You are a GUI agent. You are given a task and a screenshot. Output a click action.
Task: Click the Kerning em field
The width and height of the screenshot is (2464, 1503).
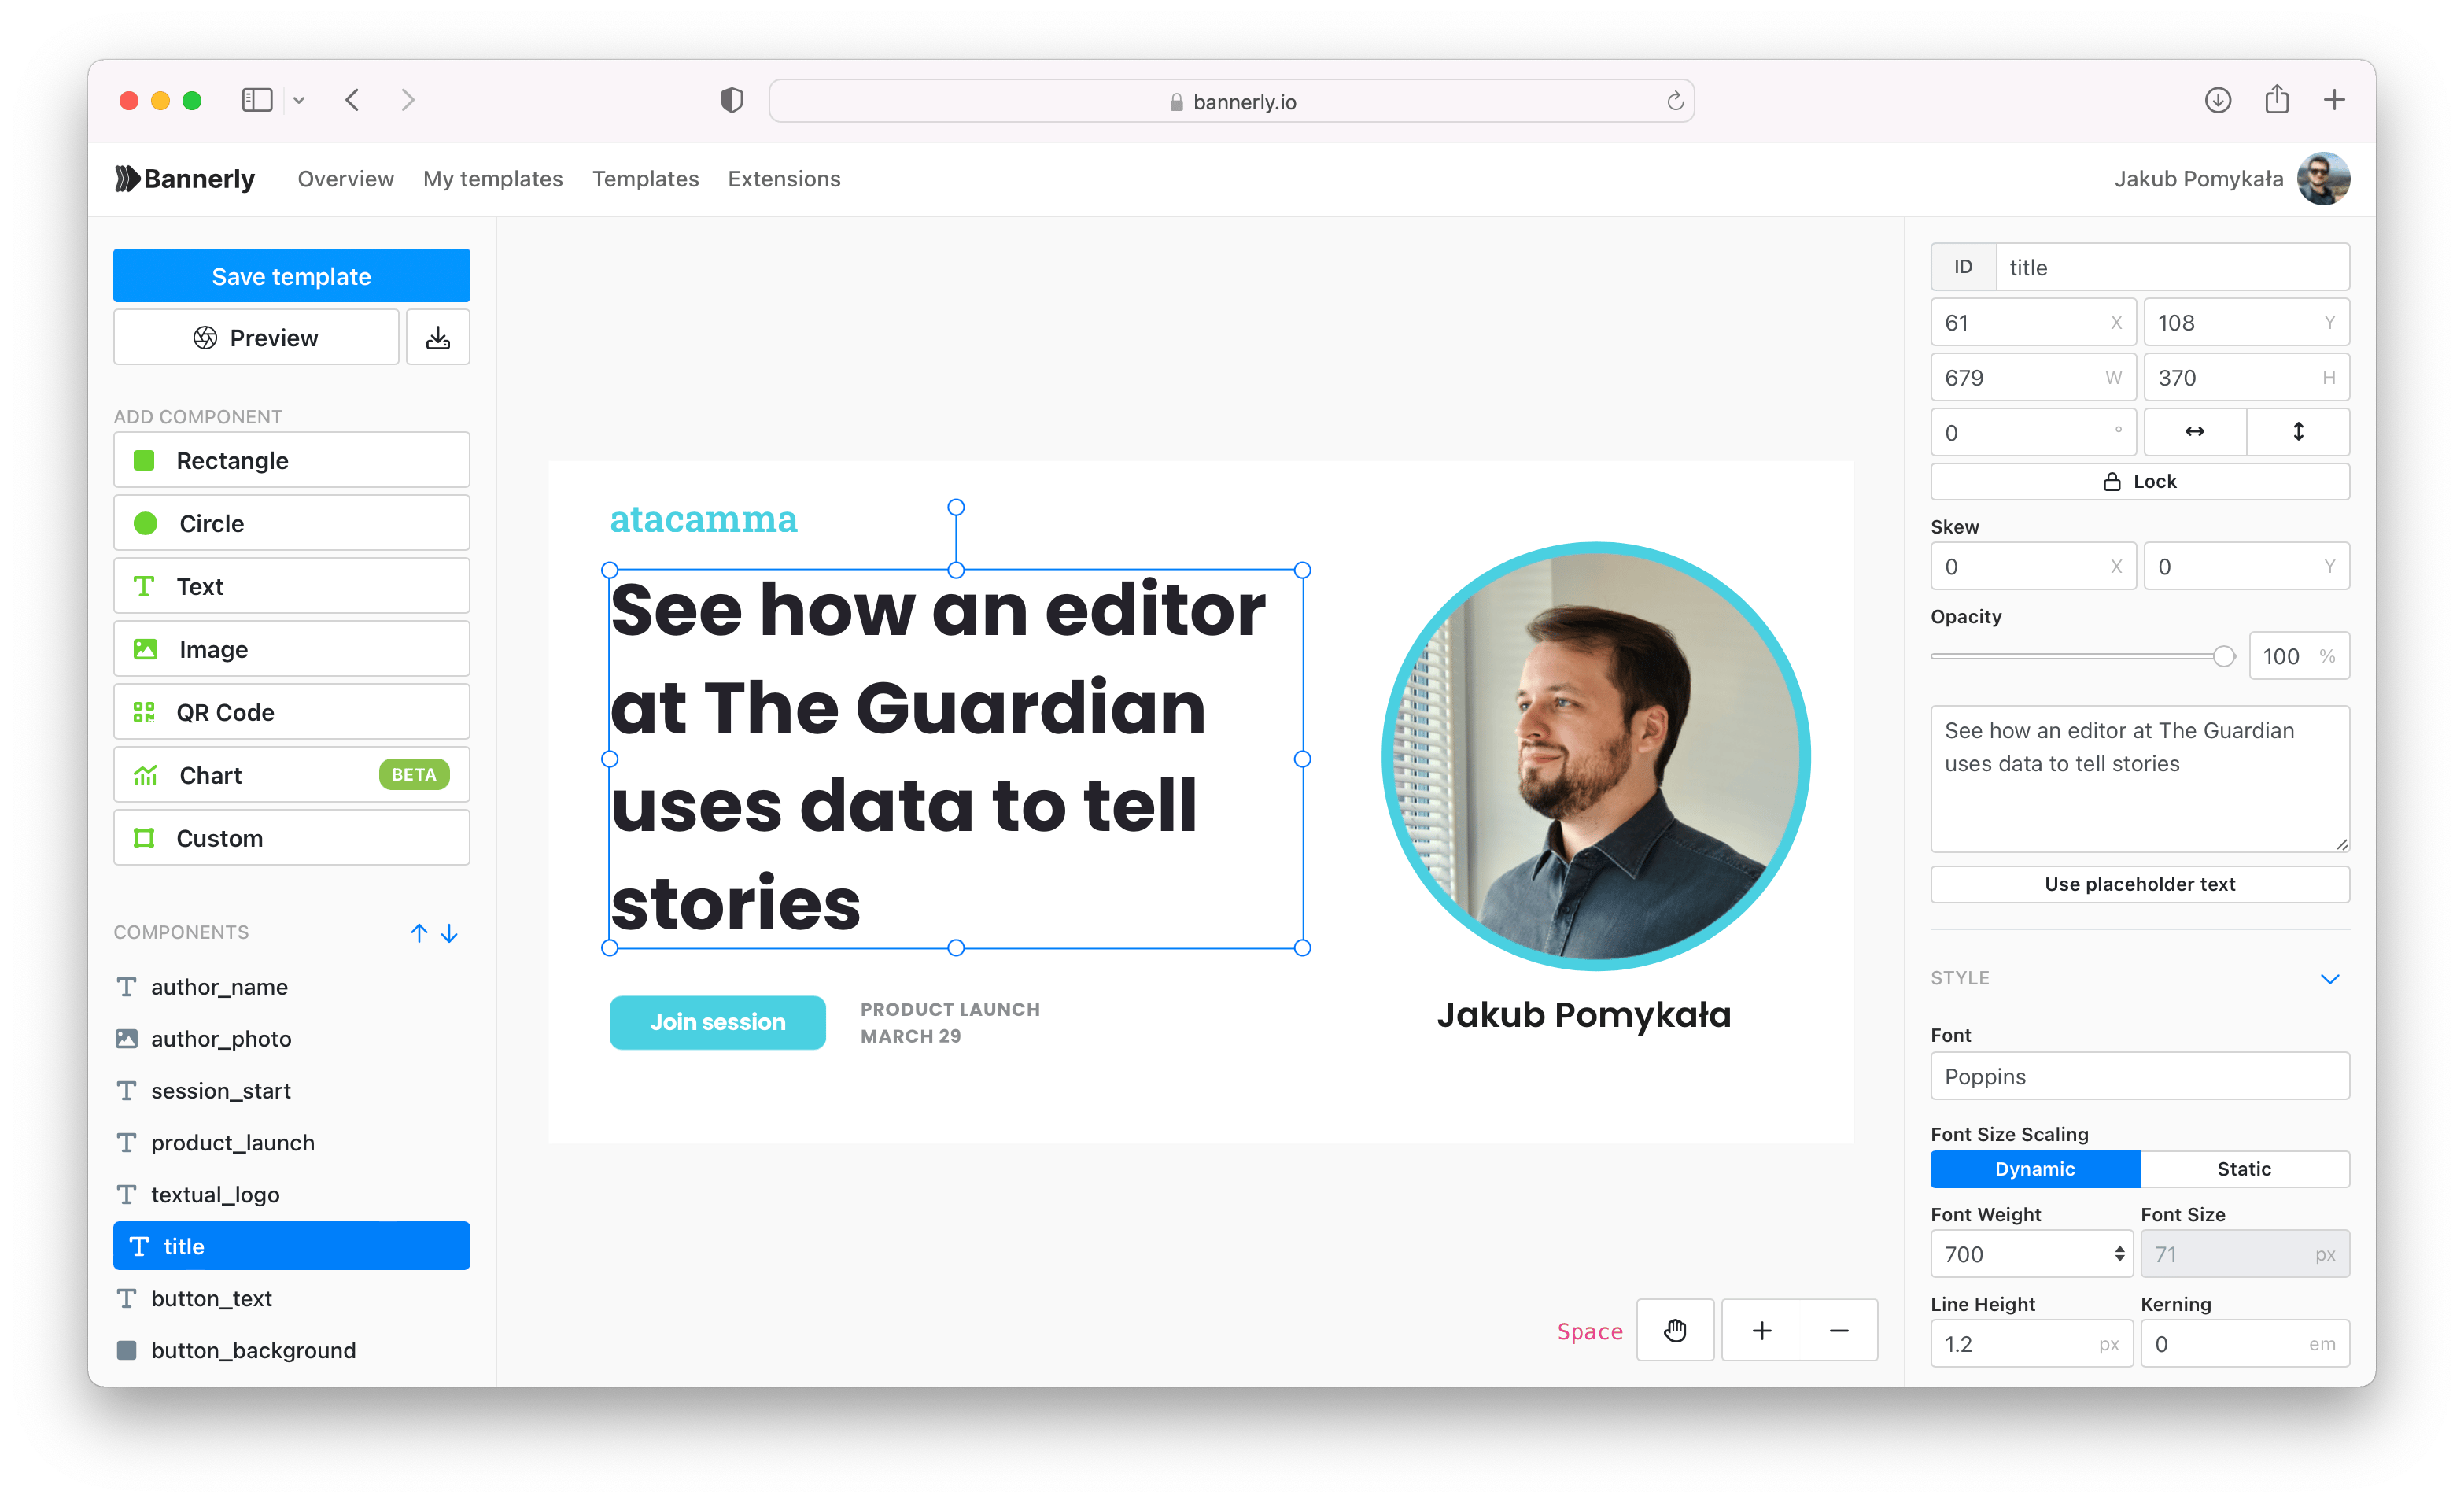click(x=2245, y=1344)
